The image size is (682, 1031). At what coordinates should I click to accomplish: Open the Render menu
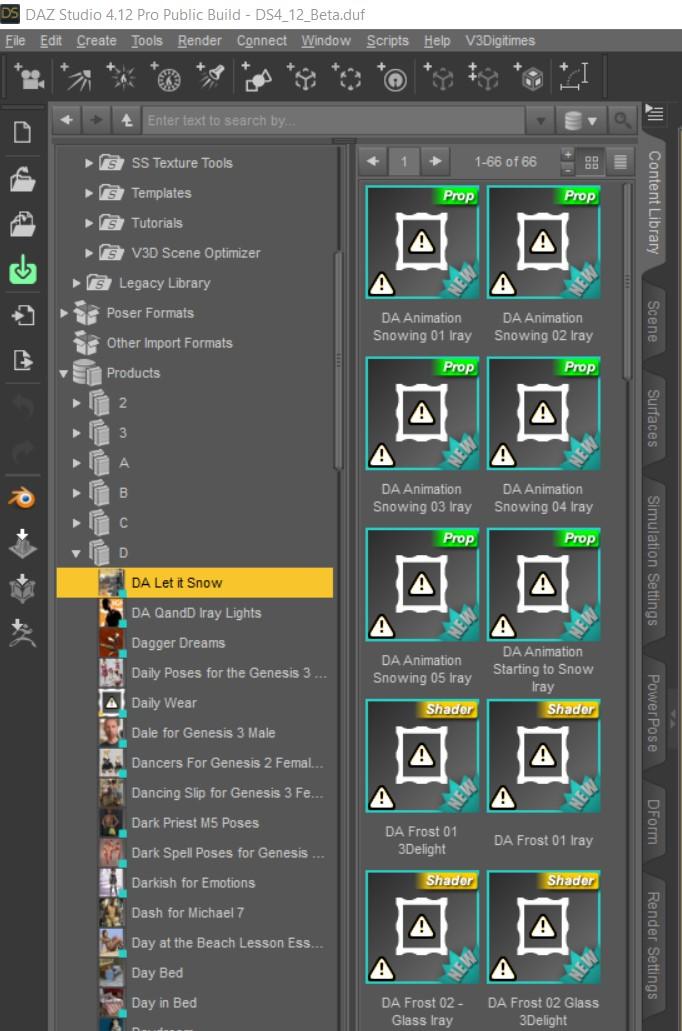tap(199, 41)
